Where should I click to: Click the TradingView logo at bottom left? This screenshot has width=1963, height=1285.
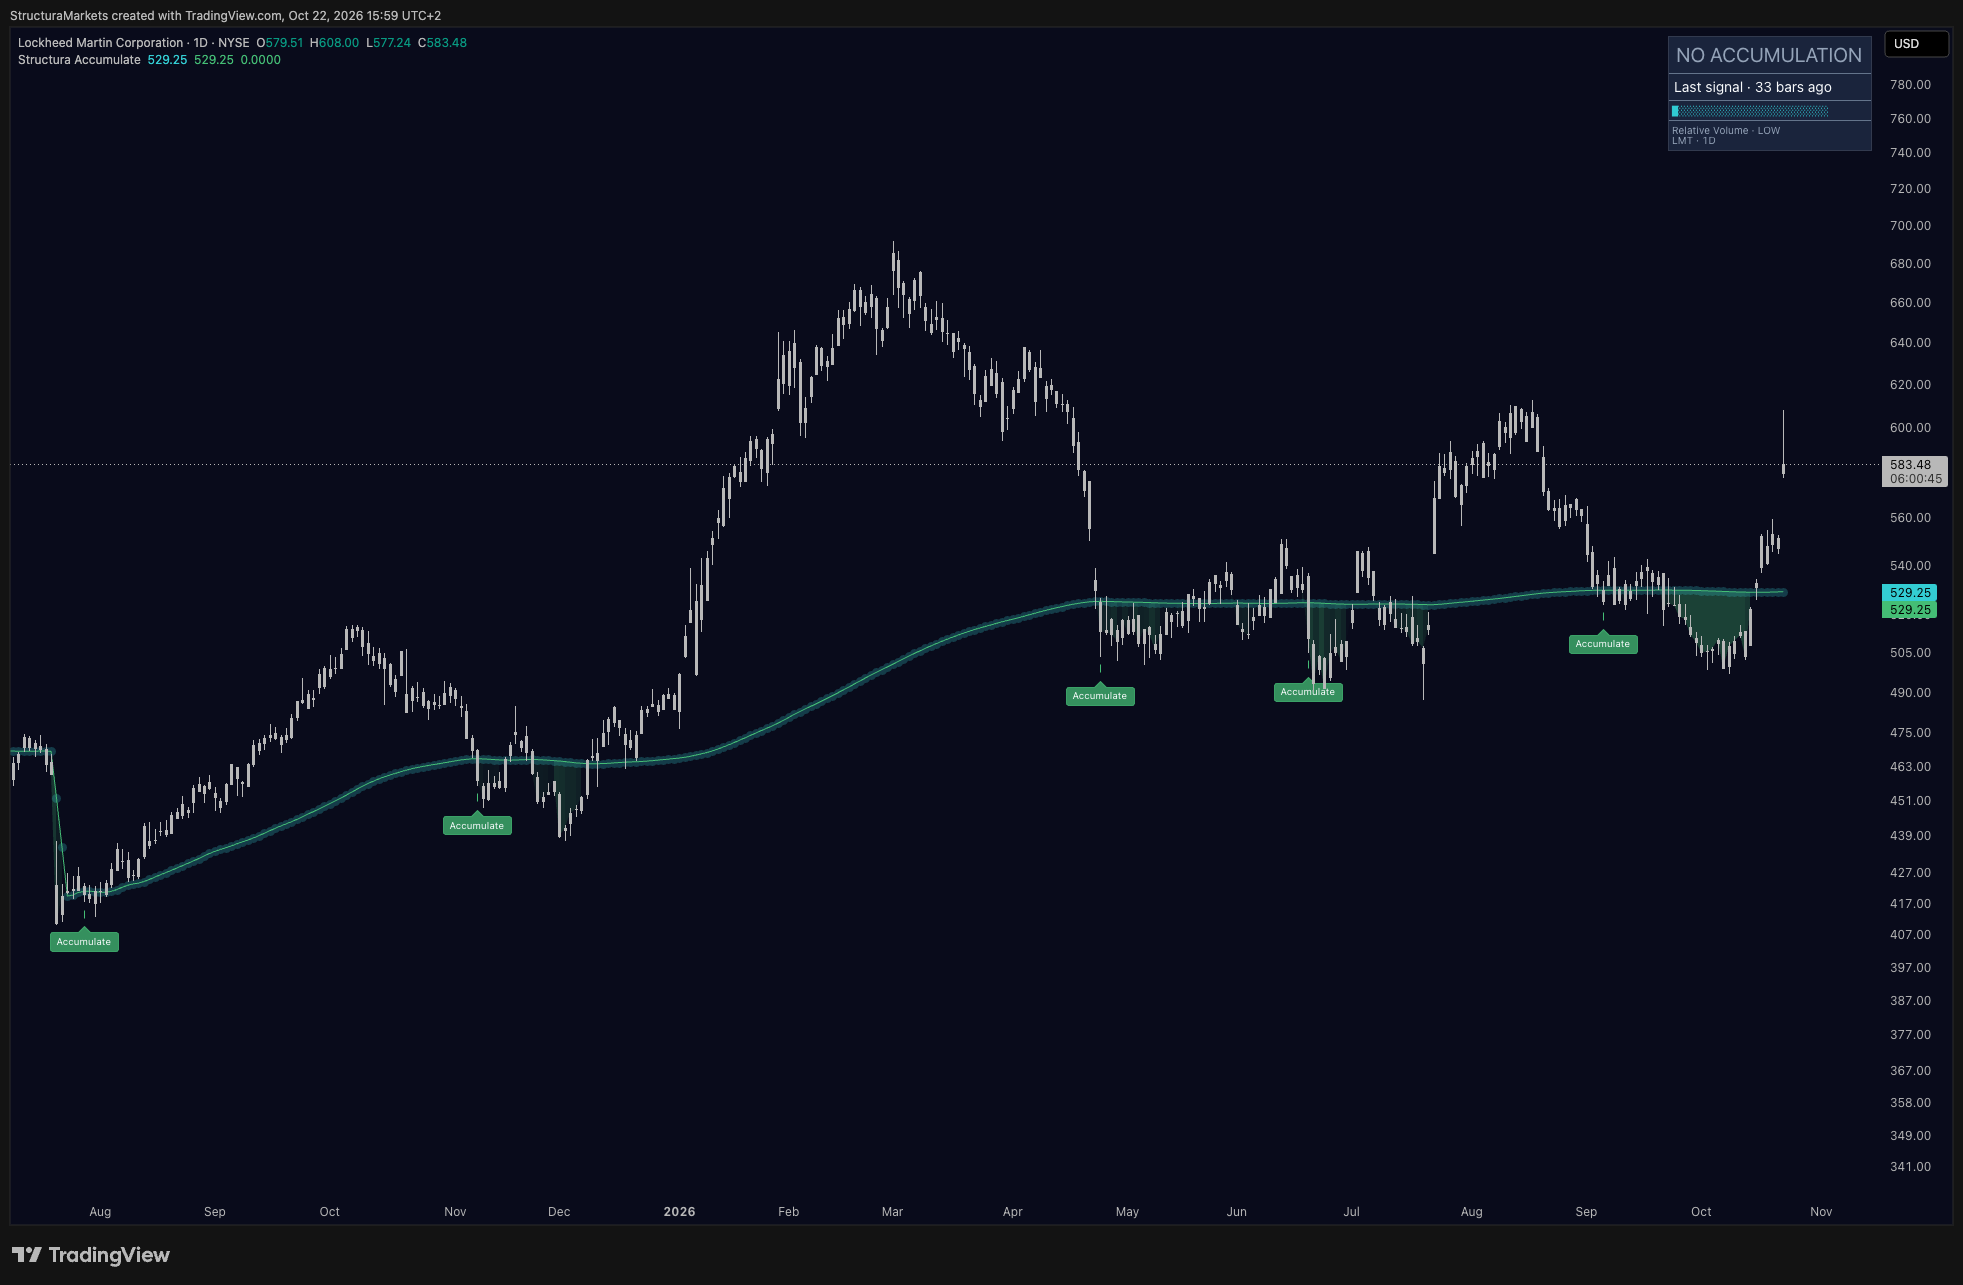coord(91,1255)
